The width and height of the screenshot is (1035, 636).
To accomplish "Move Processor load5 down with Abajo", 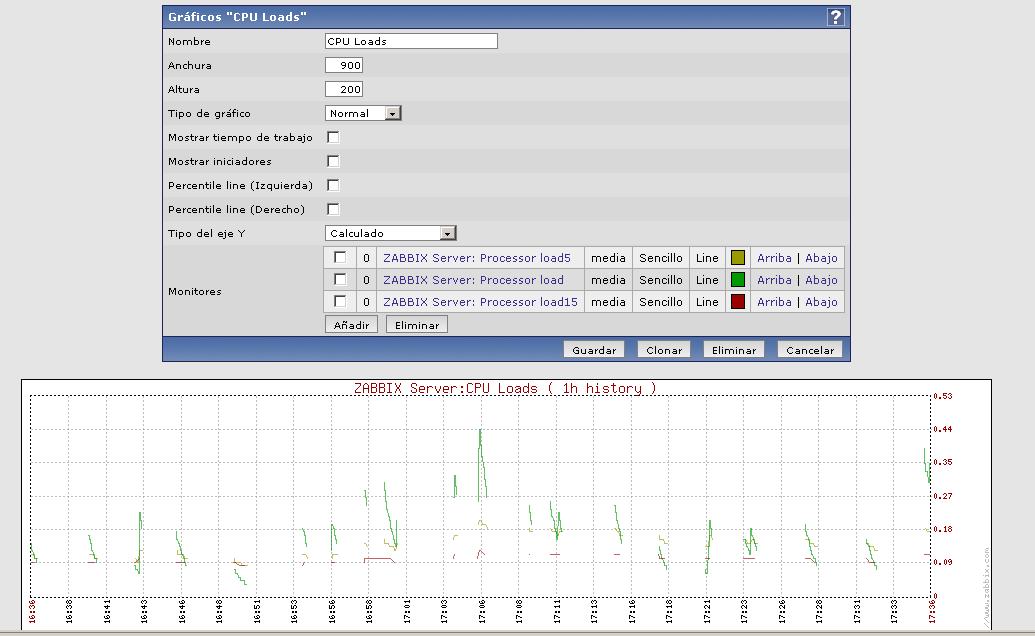I will (x=821, y=258).
